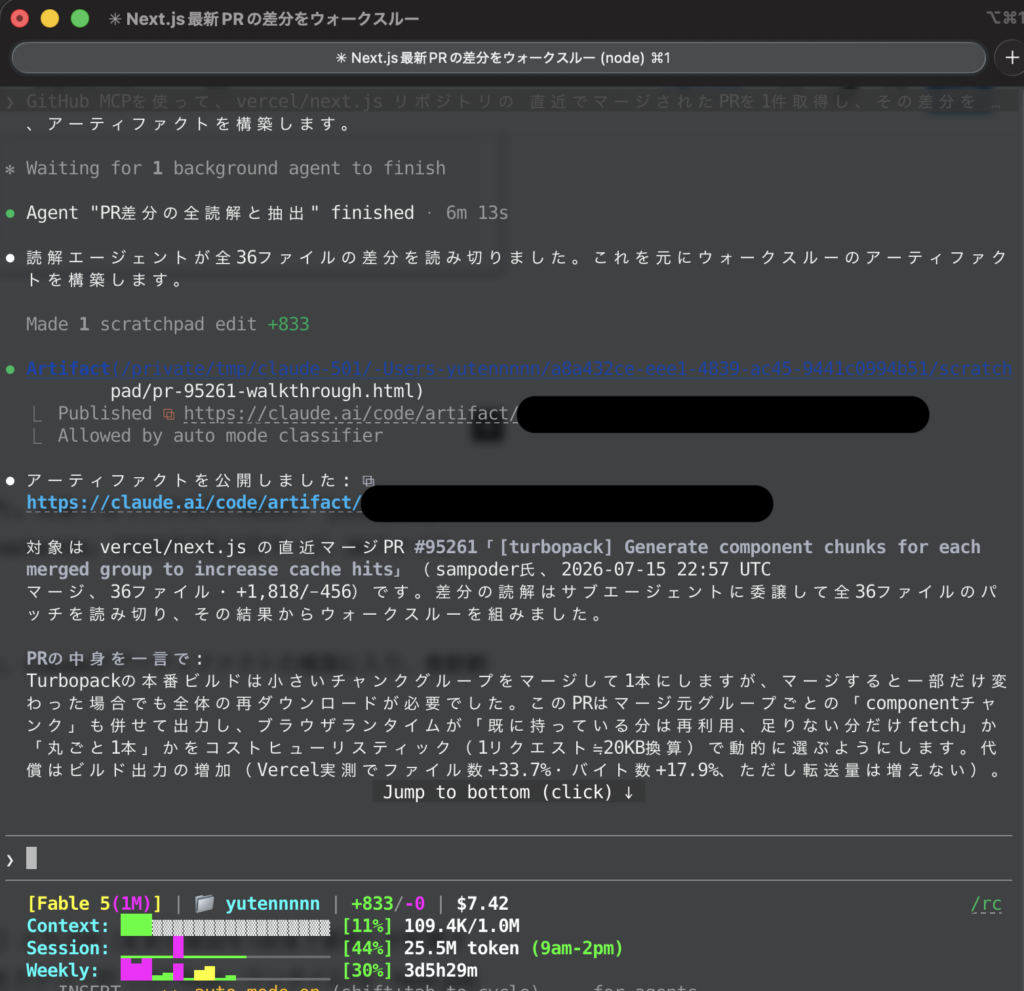
Task: Click the Session usage bar
Action: point(225,949)
